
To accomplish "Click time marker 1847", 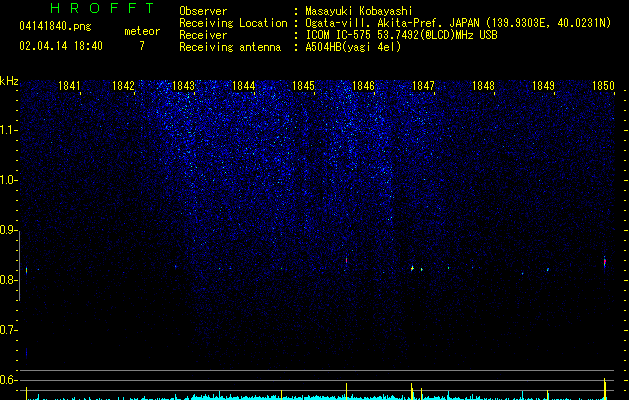I will point(423,86).
